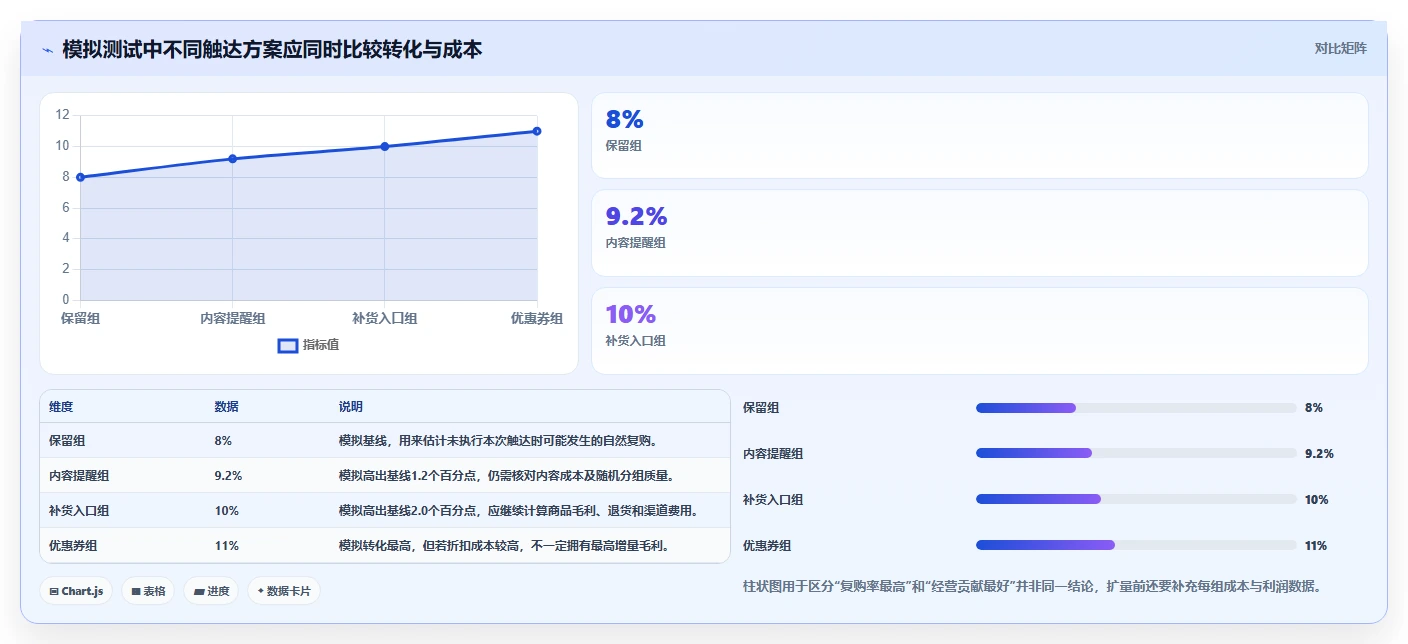Viewport: 1408px width, 644px height.
Task: Click the 10% value in the table
Action: click(x=226, y=510)
